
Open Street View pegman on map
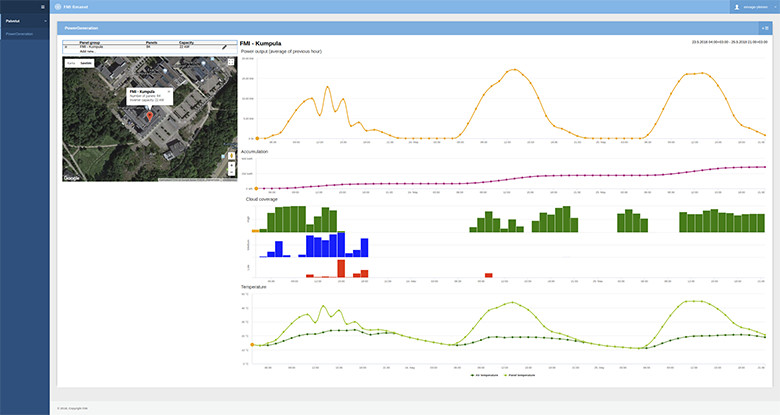tap(231, 155)
